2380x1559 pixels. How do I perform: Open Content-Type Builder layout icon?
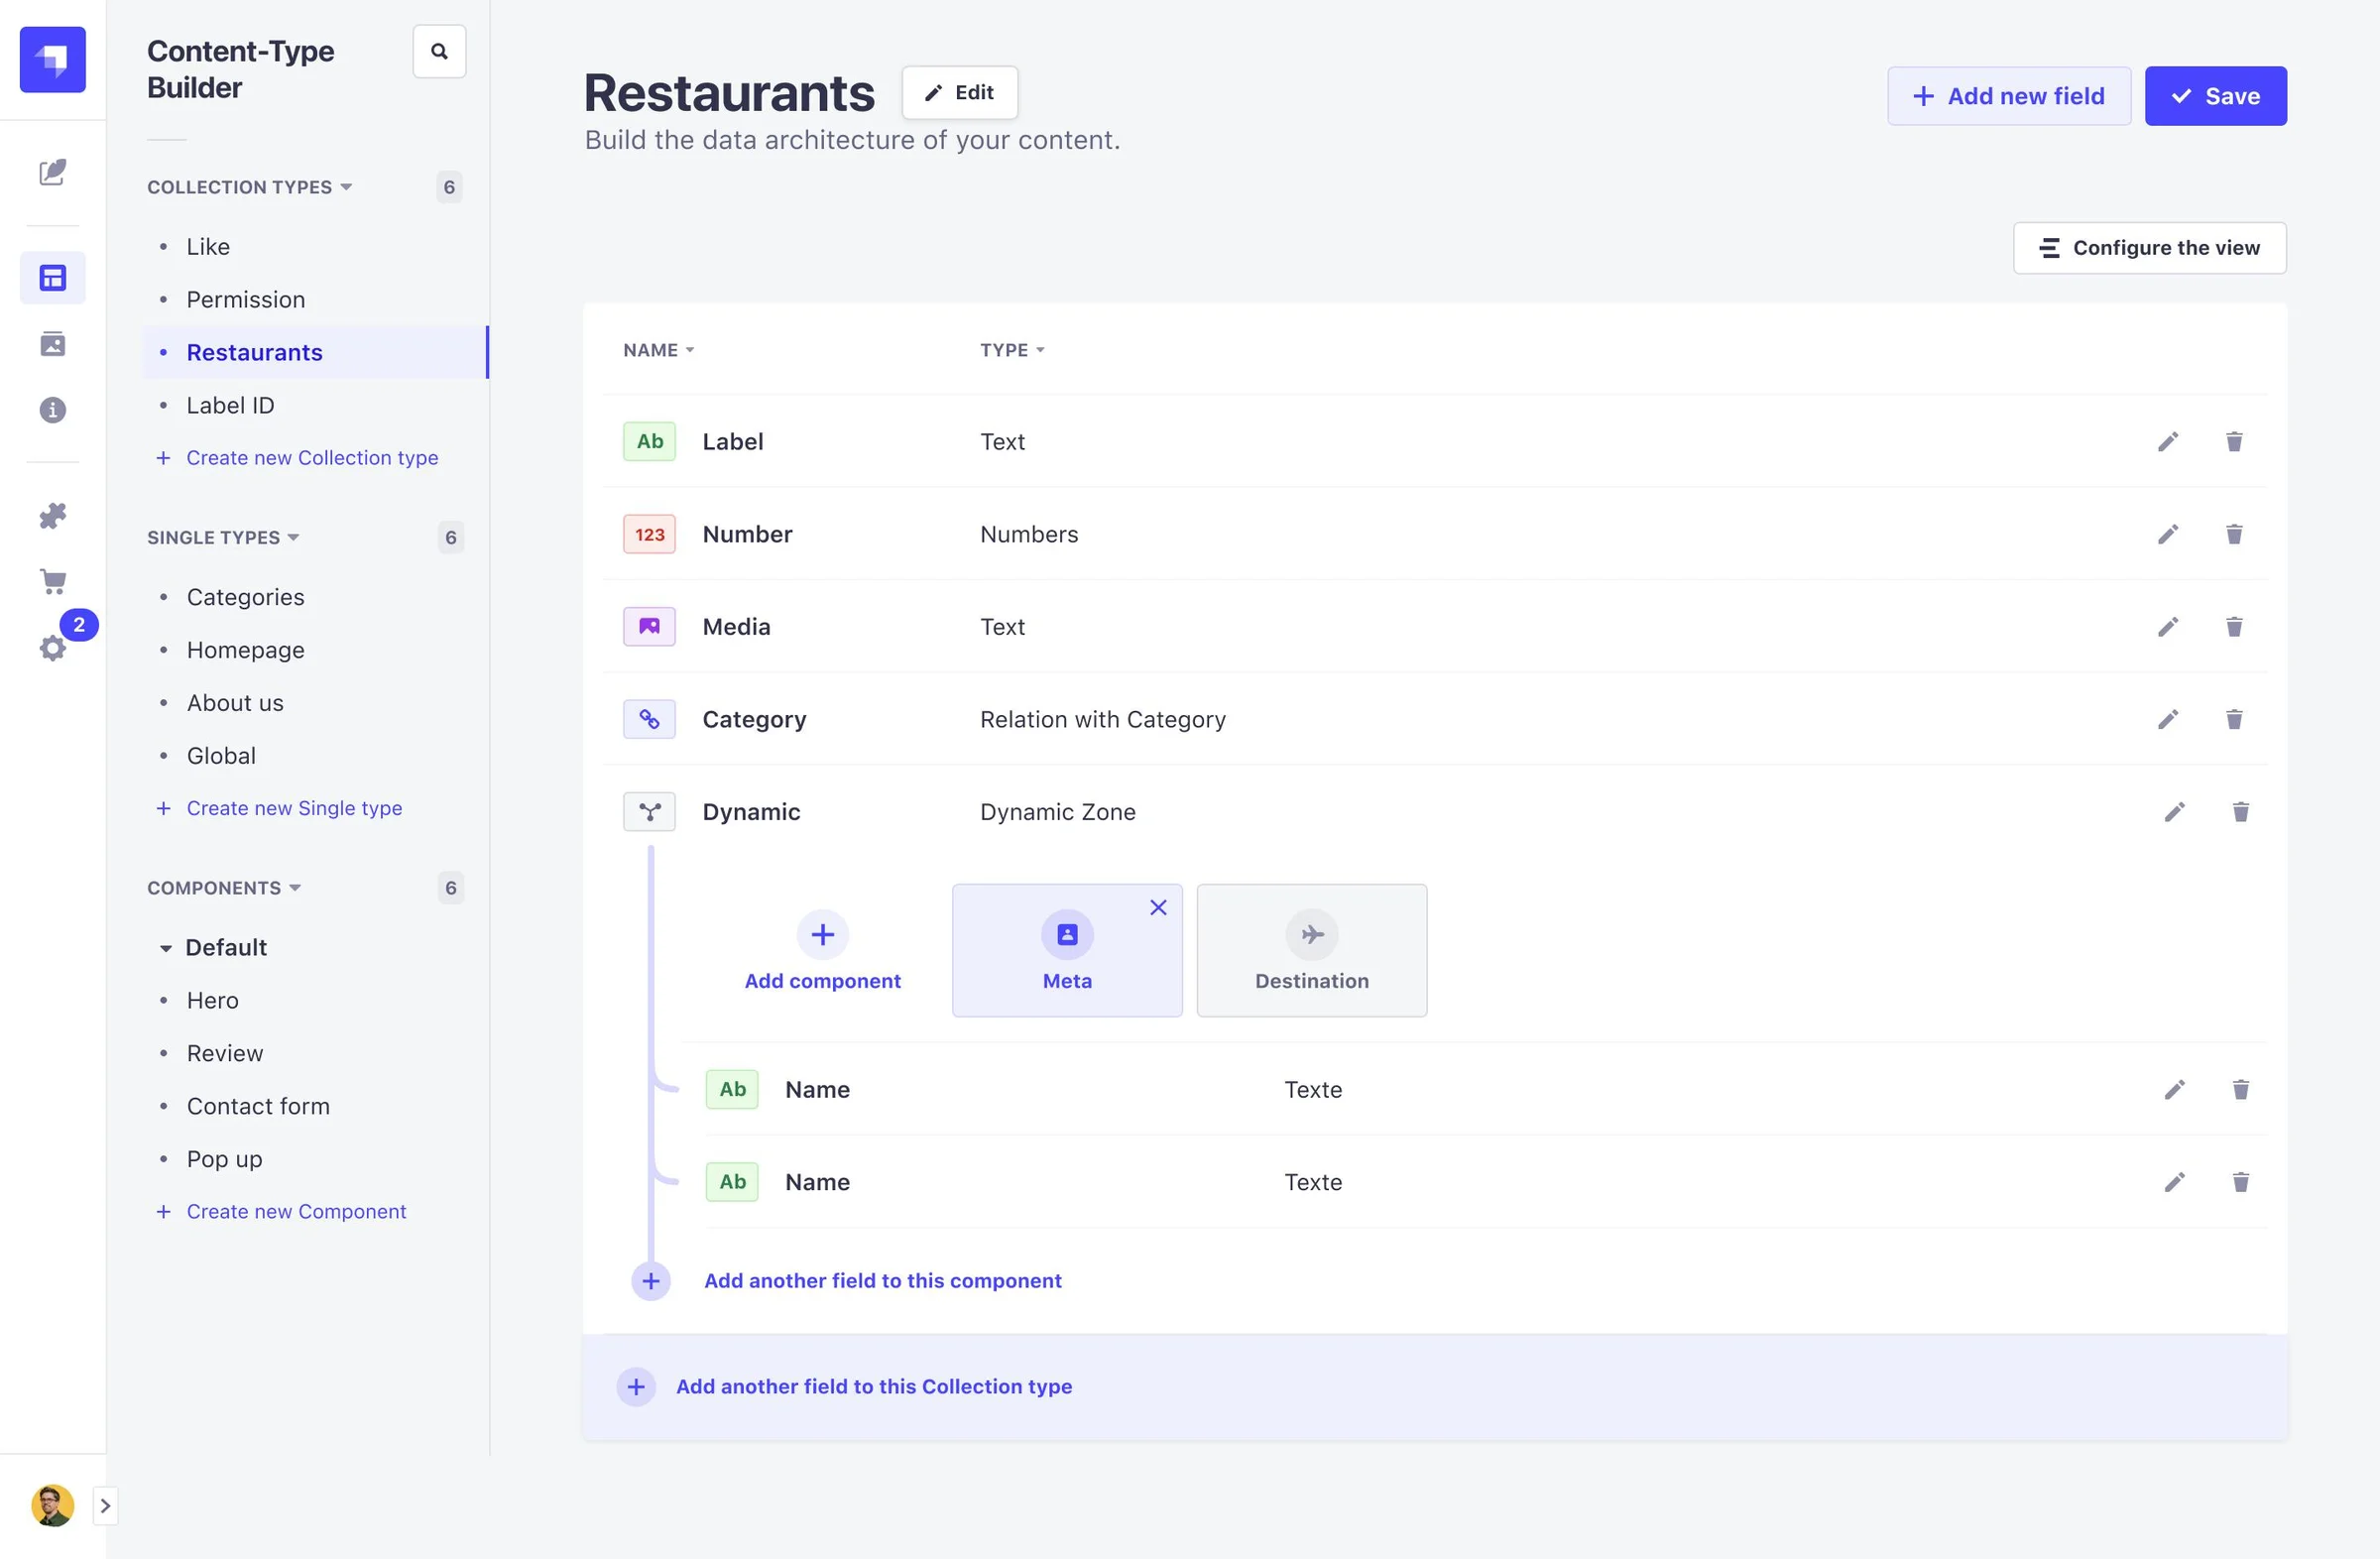click(53, 277)
